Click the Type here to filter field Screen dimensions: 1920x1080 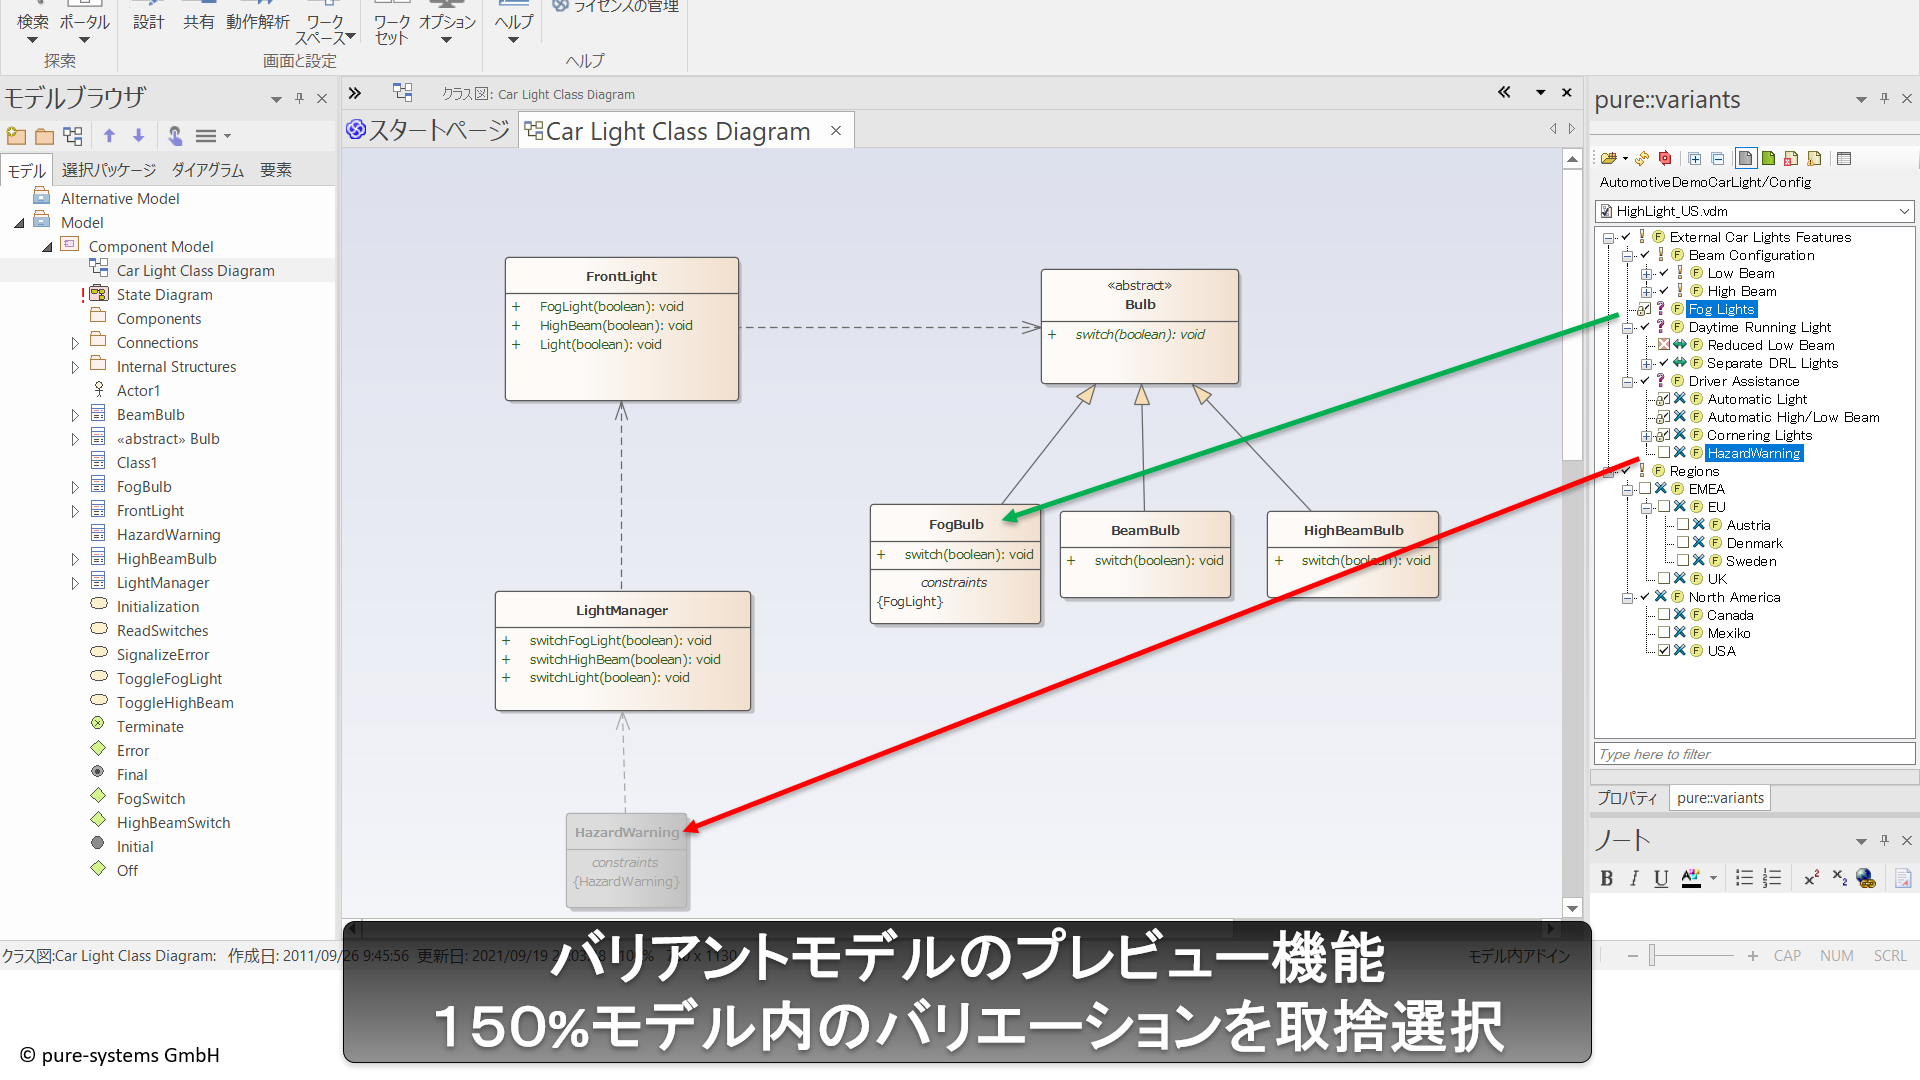(x=1754, y=754)
